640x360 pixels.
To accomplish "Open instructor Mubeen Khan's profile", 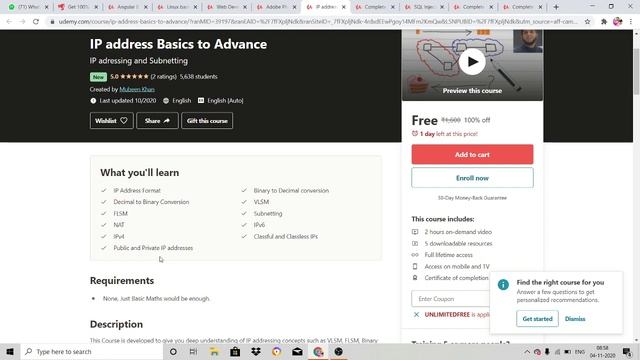I will pyautogui.click(x=137, y=89).
